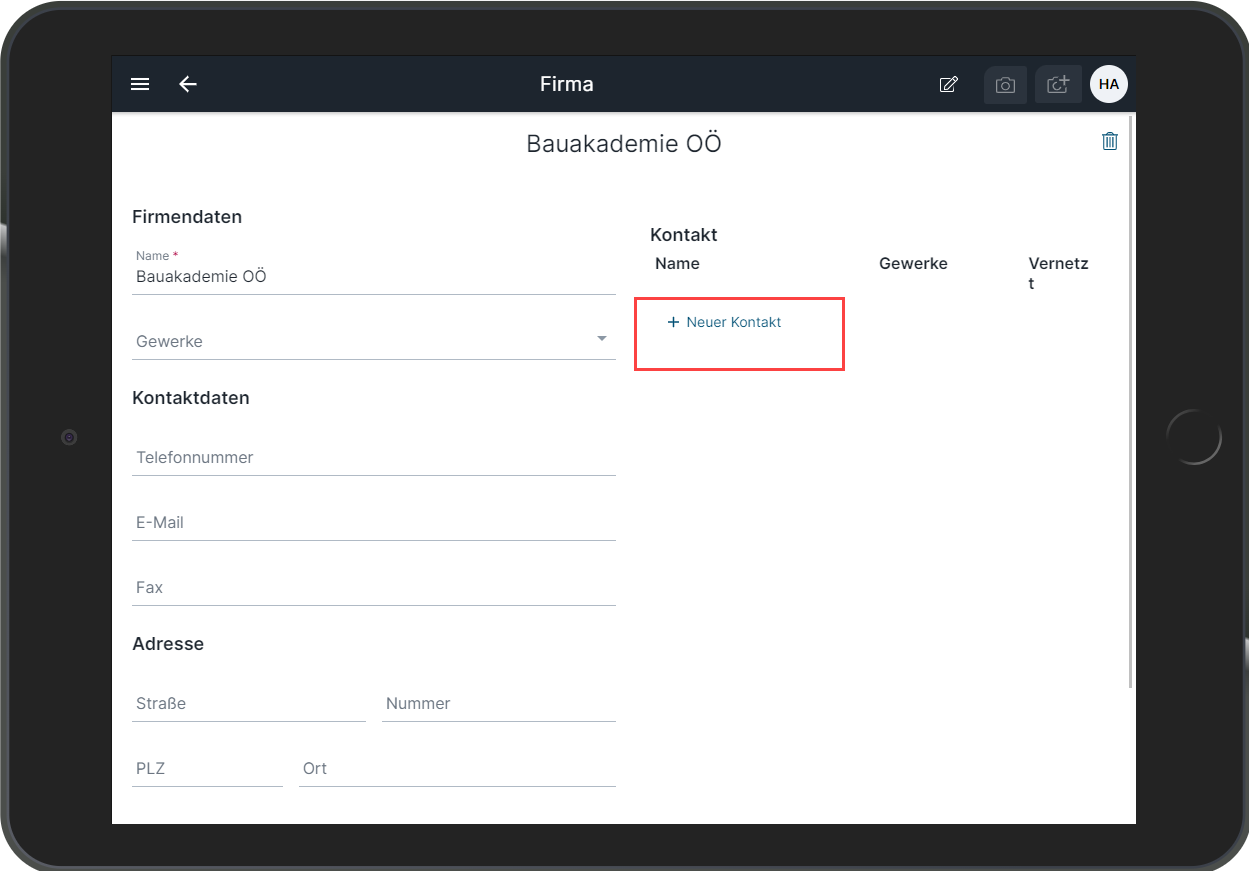
Task: Delete company with the trash icon
Action: click(x=1110, y=141)
